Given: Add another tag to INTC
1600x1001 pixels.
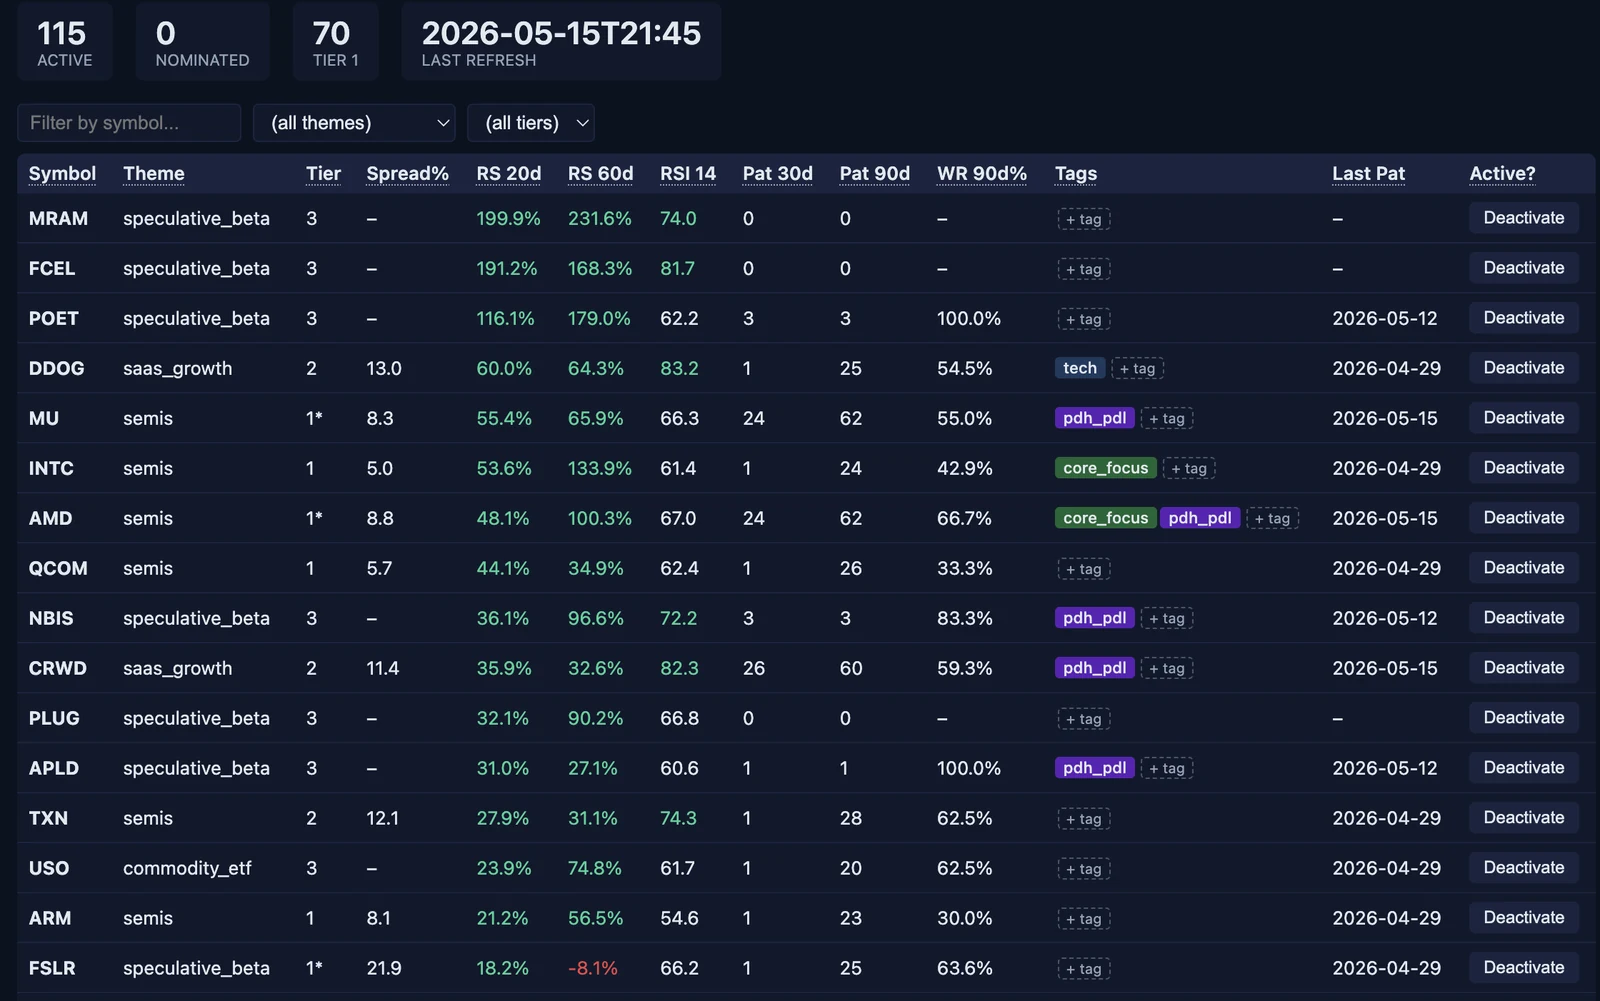Looking at the screenshot, I should tap(1189, 469).
